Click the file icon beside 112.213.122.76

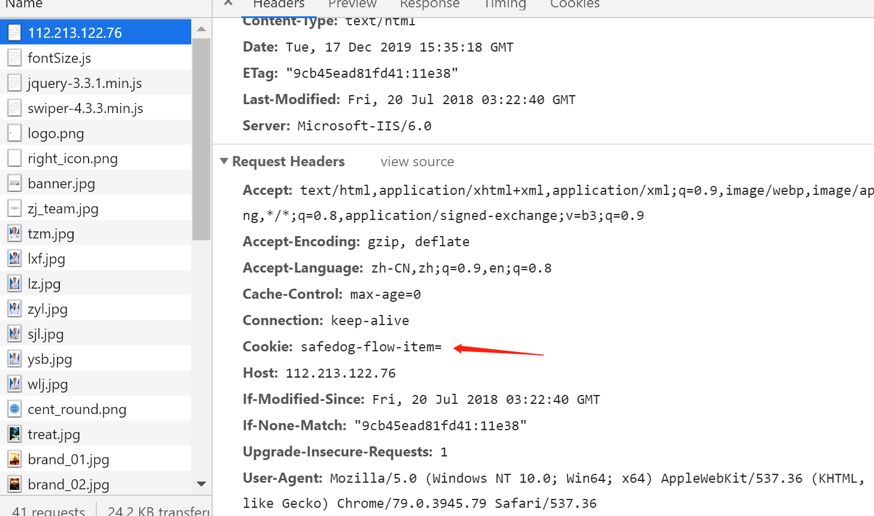point(14,32)
